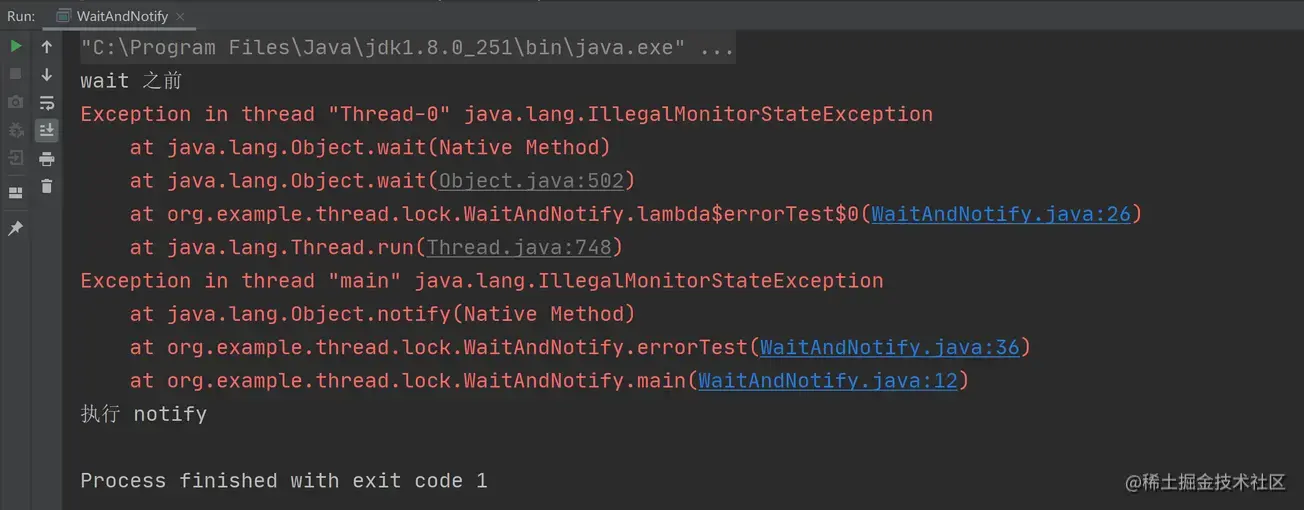The height and width of the screenshot is (510, 1304).
Task: Open the Thread.java:748 link
Action: point(519,247)
